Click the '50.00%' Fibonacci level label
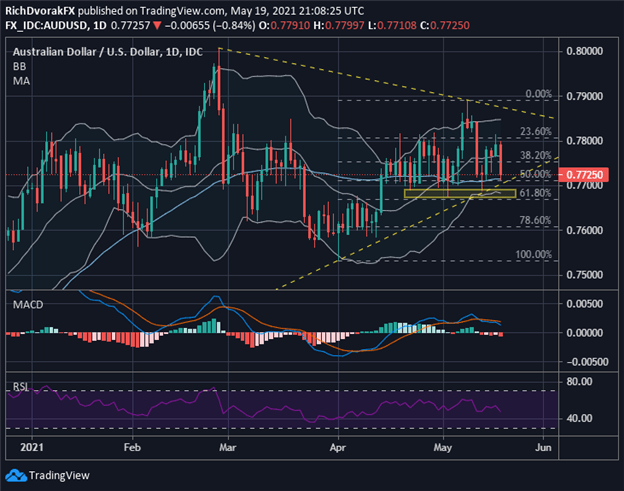The width and height of the screenshot is (624, 491). click(x=536, y=174)
